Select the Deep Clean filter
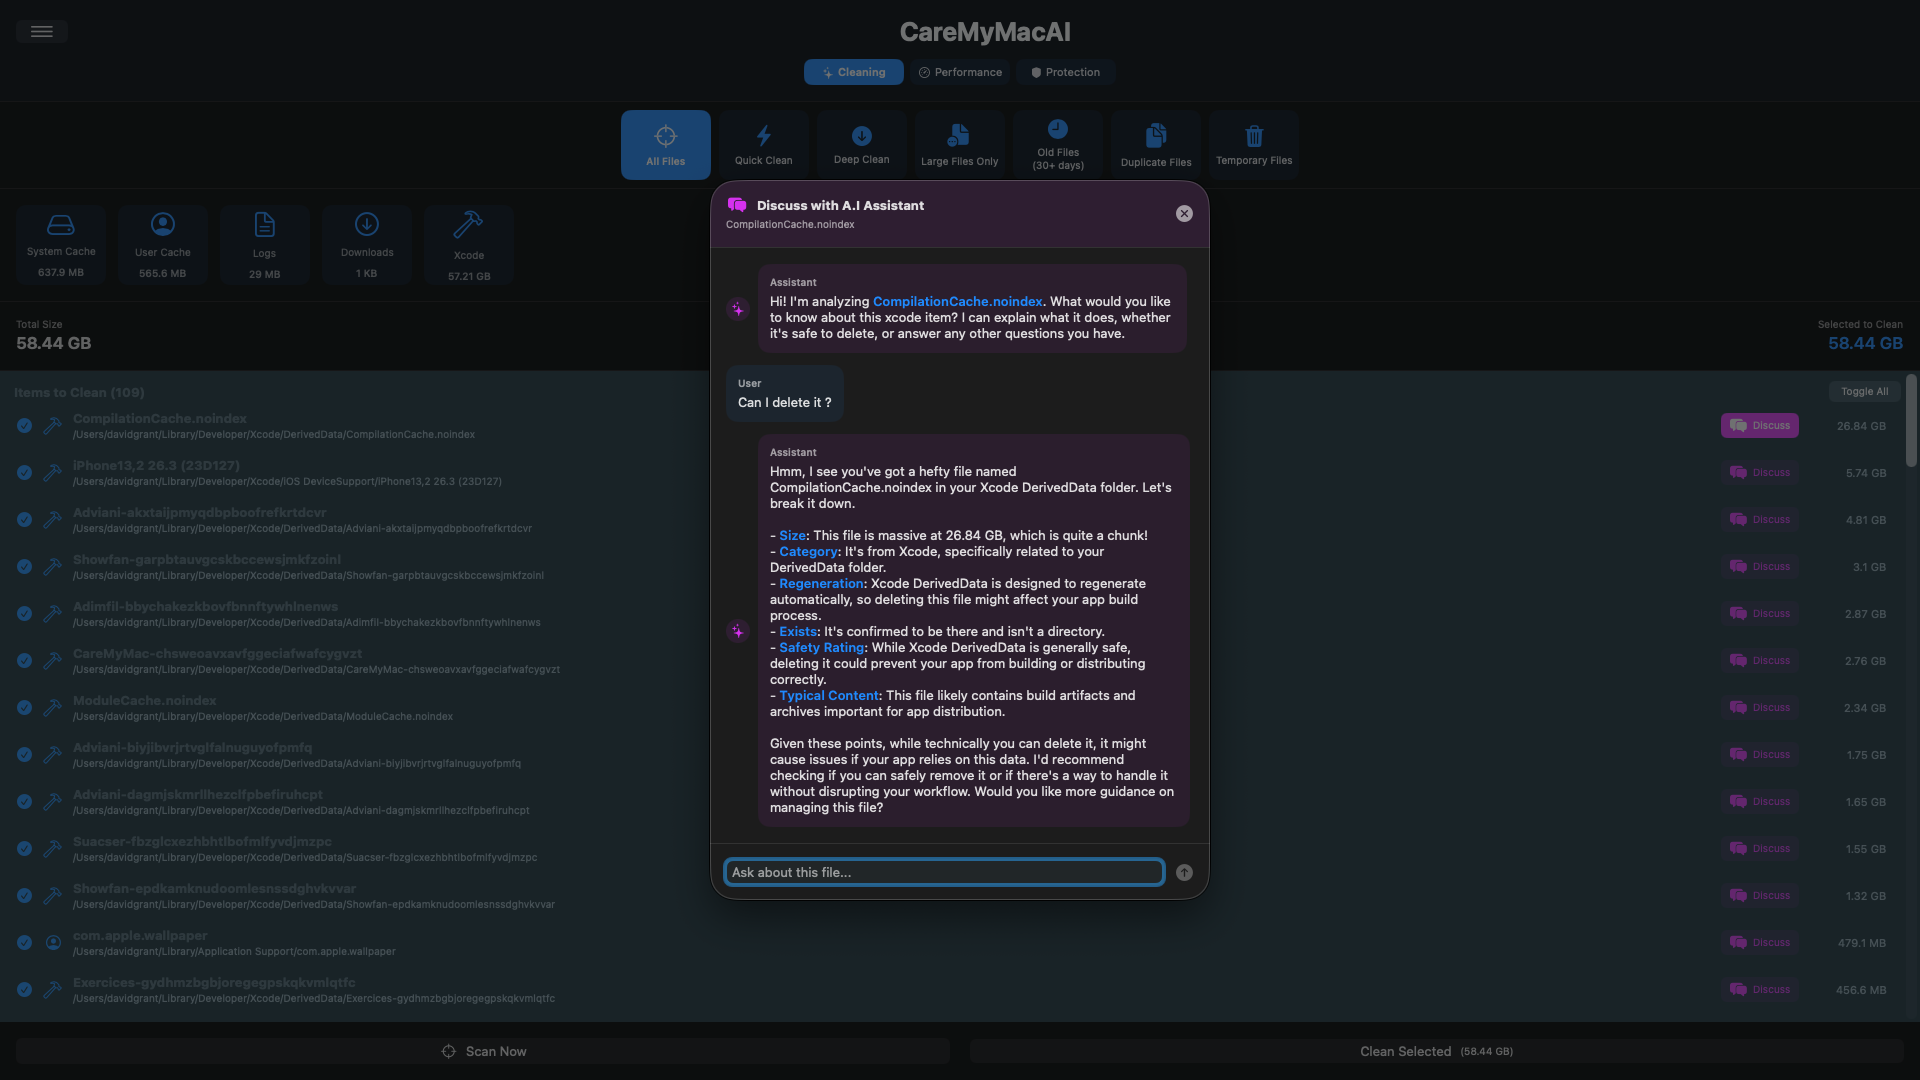 click(861, 145)
